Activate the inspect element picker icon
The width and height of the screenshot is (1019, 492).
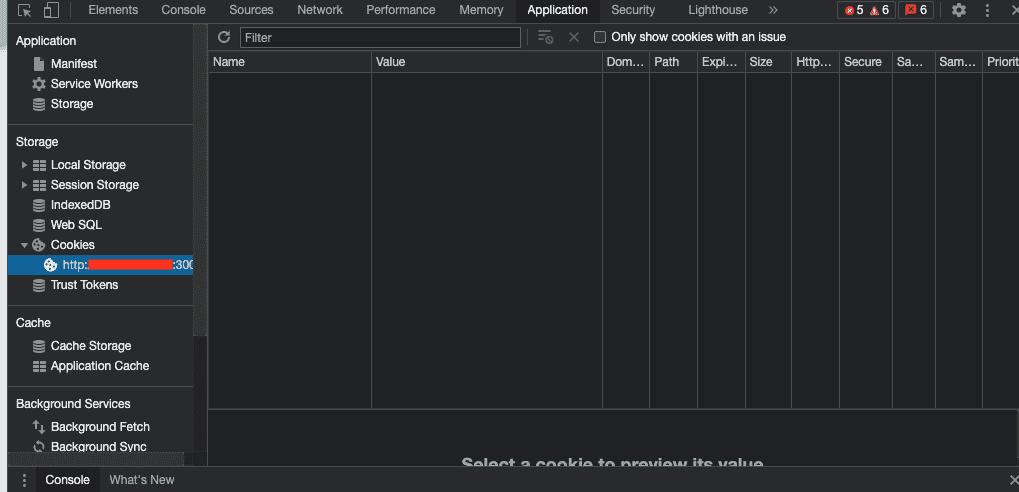point(24,10)
